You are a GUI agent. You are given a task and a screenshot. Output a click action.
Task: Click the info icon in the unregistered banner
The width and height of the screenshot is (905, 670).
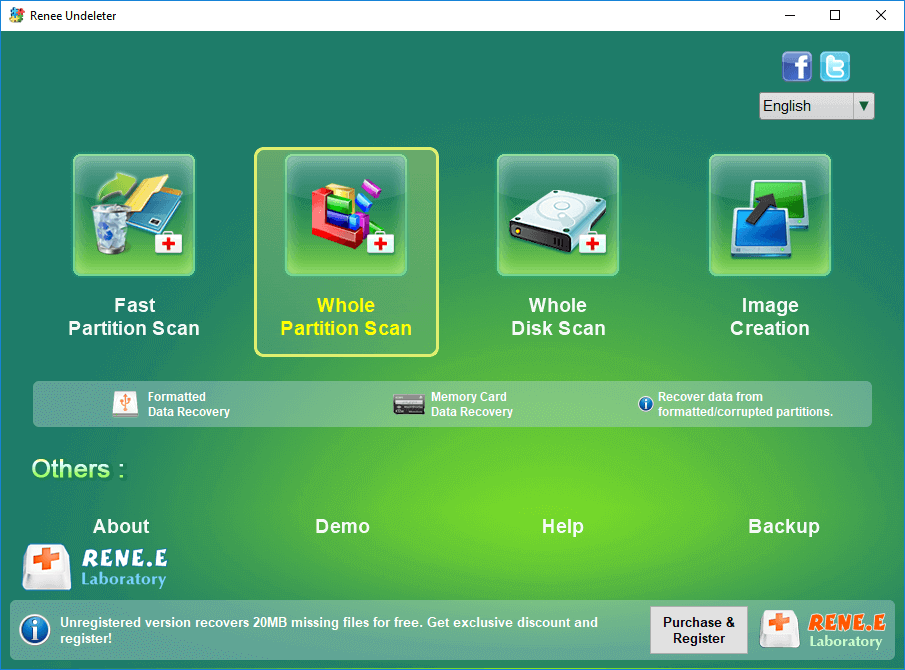point(36,630)
